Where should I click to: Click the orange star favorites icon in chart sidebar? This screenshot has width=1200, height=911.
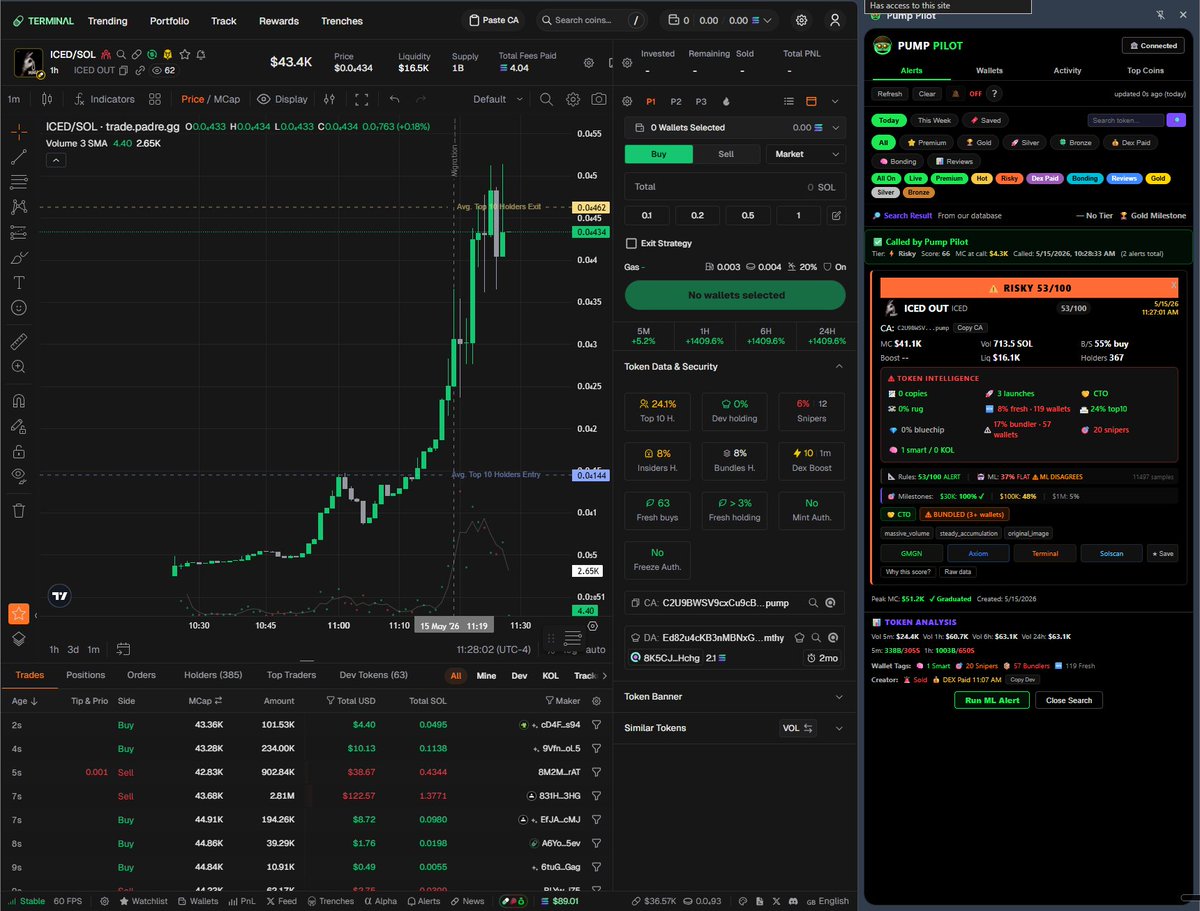(x=18, y=613)
